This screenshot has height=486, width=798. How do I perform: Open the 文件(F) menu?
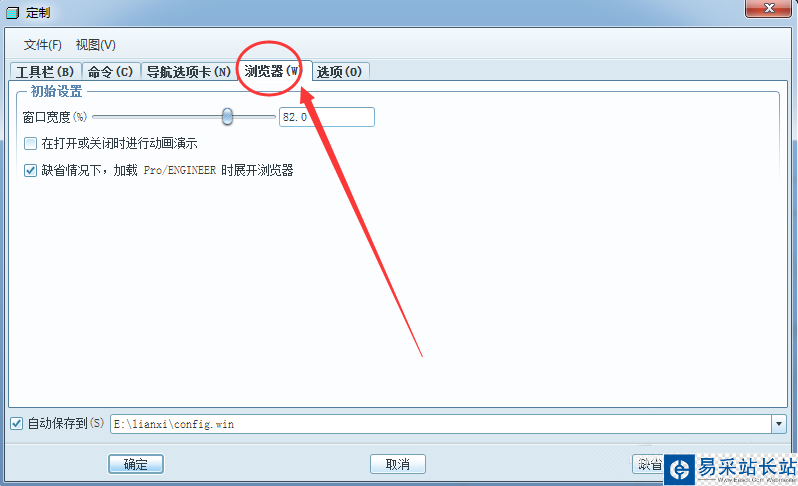43,45
